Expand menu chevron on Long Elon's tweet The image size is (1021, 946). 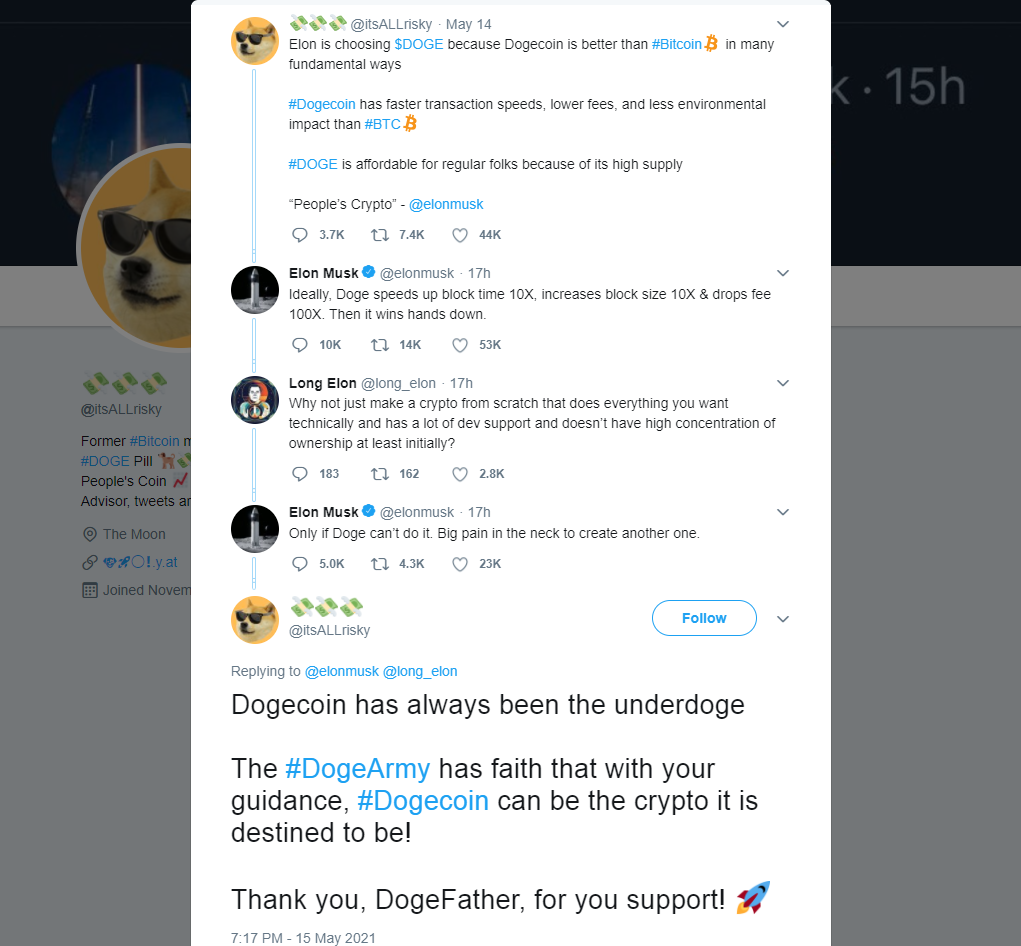coord(783,383)
